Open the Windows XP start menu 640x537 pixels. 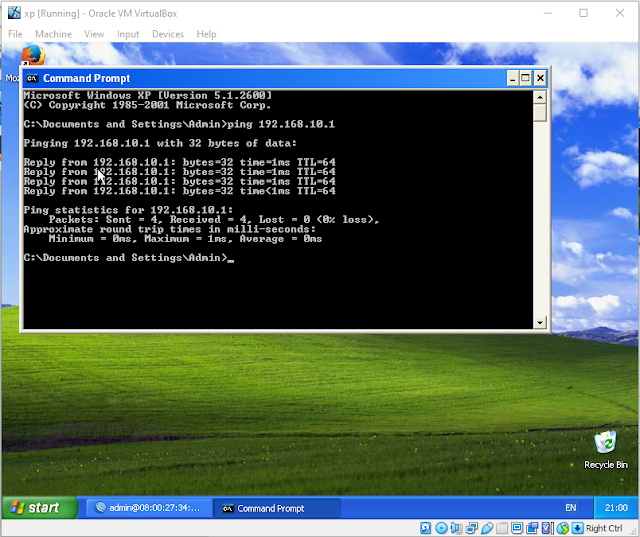(39, 507)
